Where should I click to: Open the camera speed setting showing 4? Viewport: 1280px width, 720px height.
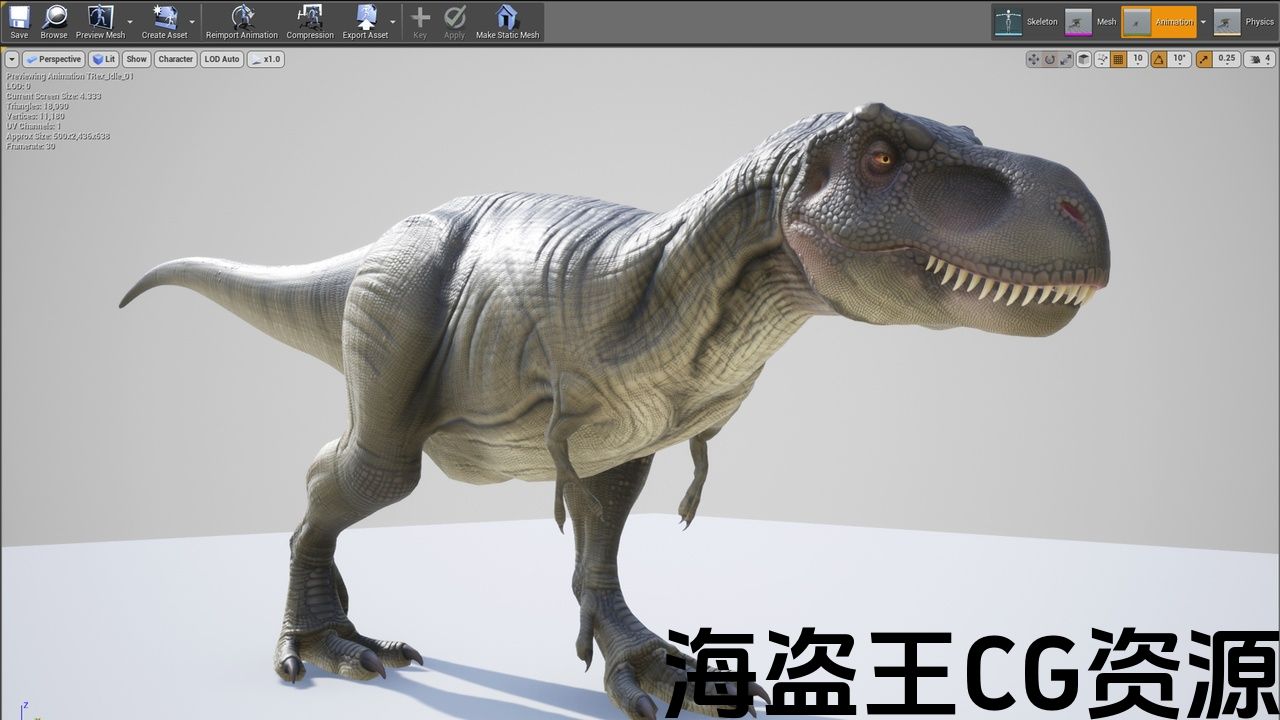coord(1258,59)
